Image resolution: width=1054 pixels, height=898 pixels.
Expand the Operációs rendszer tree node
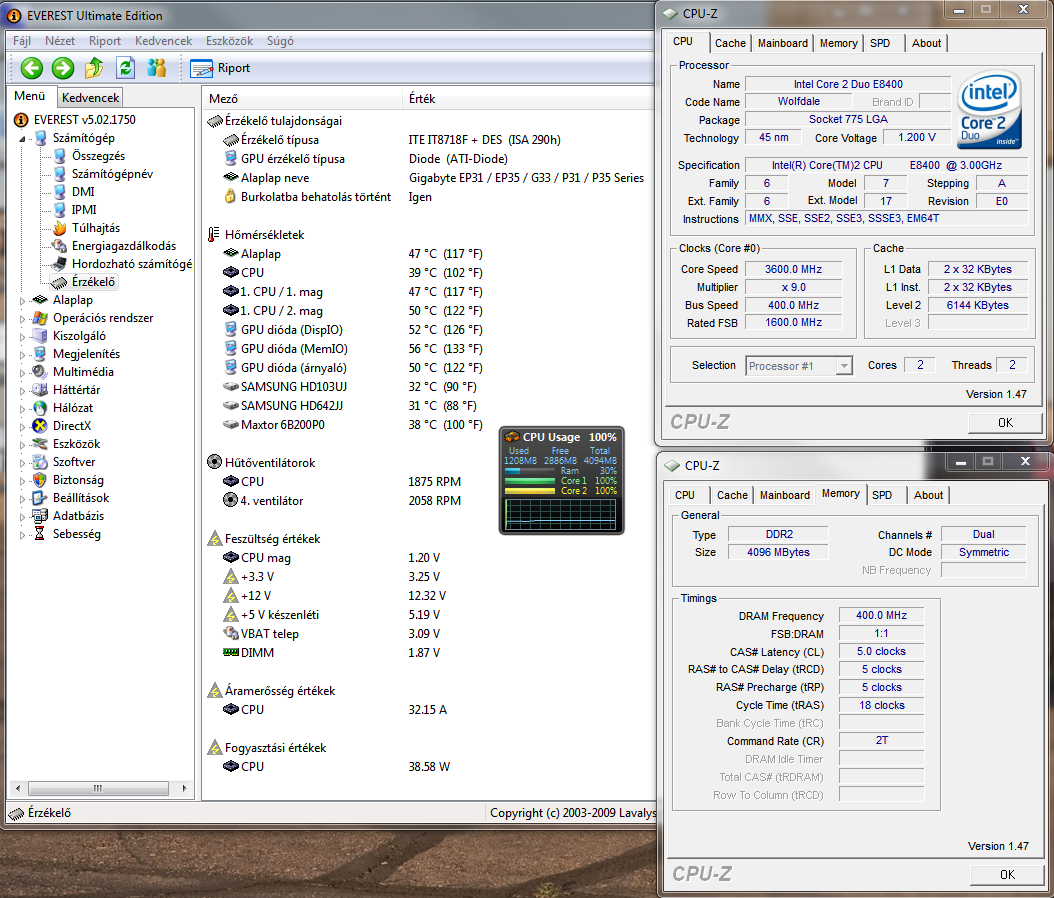pyautogui.click(x=22, y=319)
